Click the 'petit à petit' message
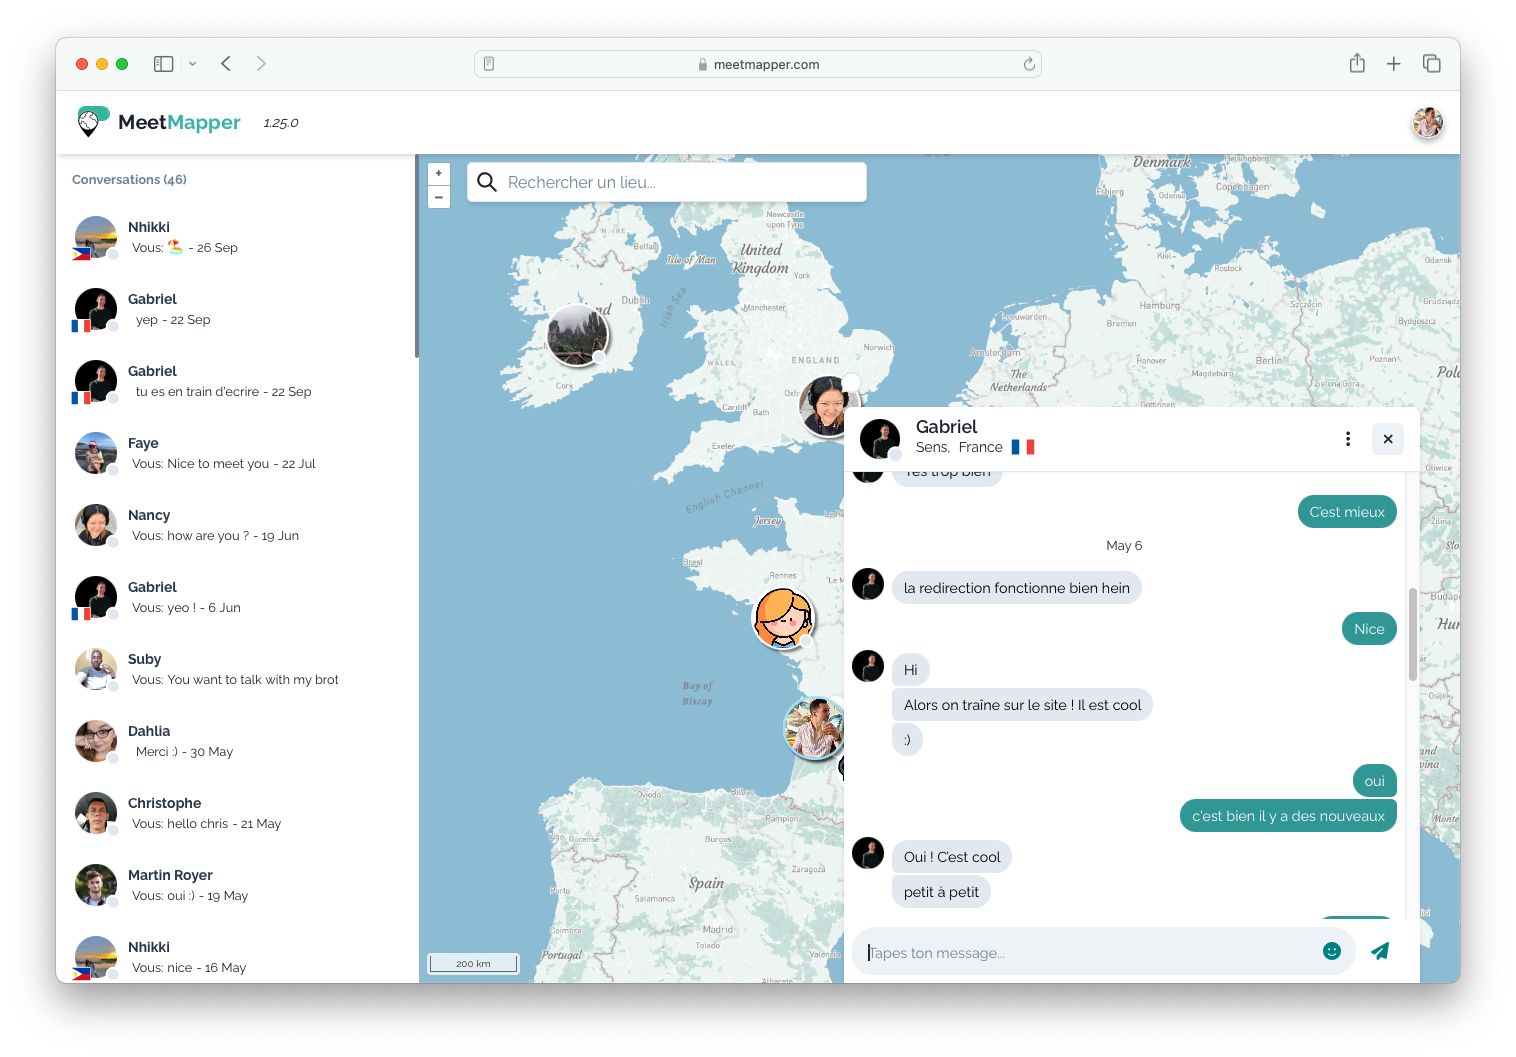This screenshot has width=1516, height=1057. click(x=941, y=892)
